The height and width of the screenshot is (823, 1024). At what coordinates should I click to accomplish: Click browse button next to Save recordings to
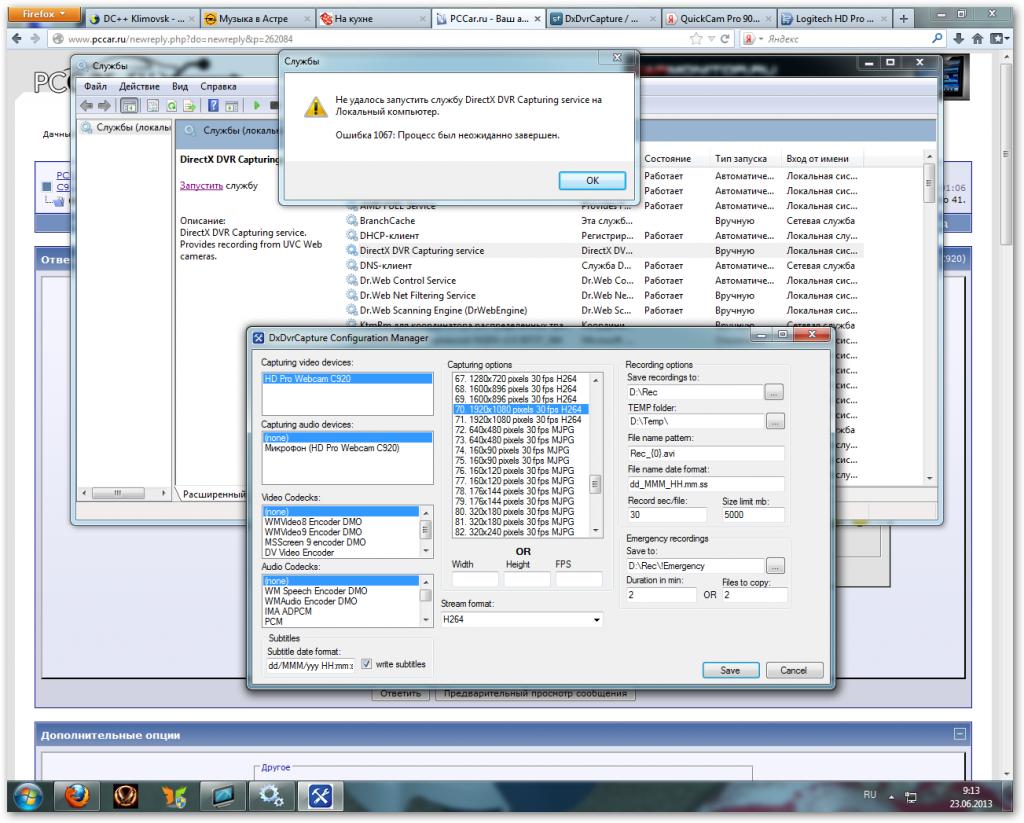pos(774,391)
